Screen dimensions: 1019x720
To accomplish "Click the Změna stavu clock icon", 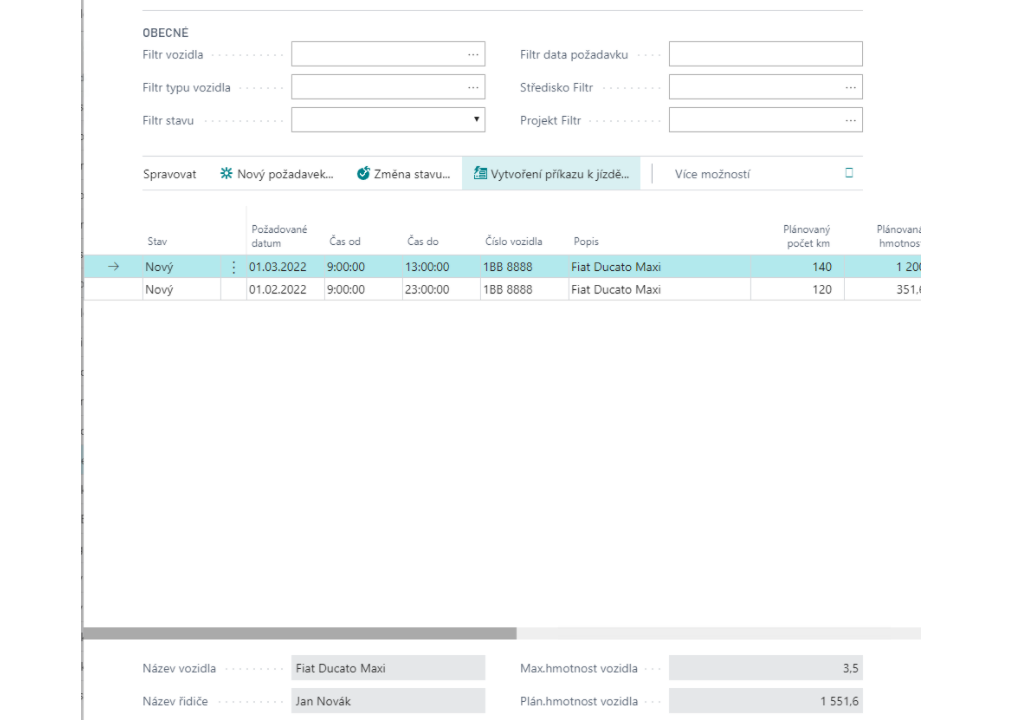I will 364,172.
